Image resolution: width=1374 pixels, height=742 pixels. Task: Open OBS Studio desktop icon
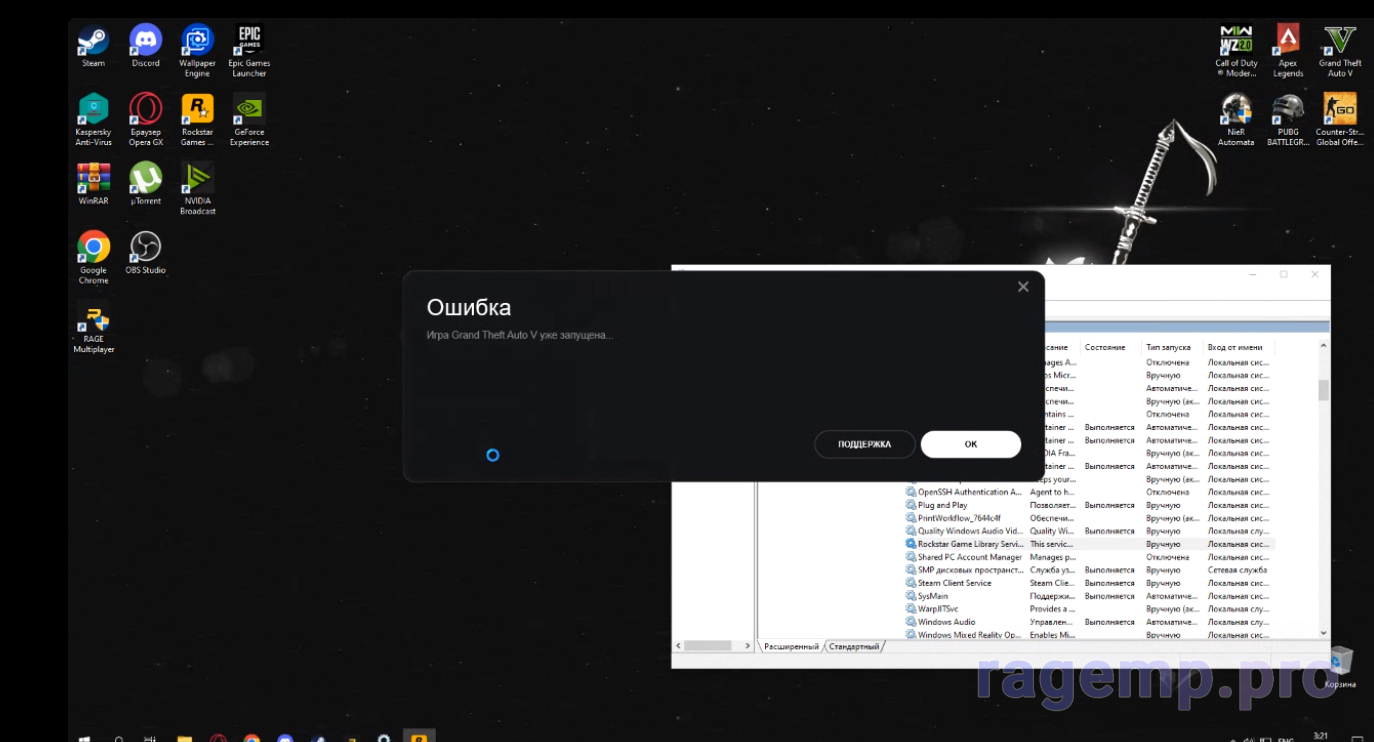[145, 247]
